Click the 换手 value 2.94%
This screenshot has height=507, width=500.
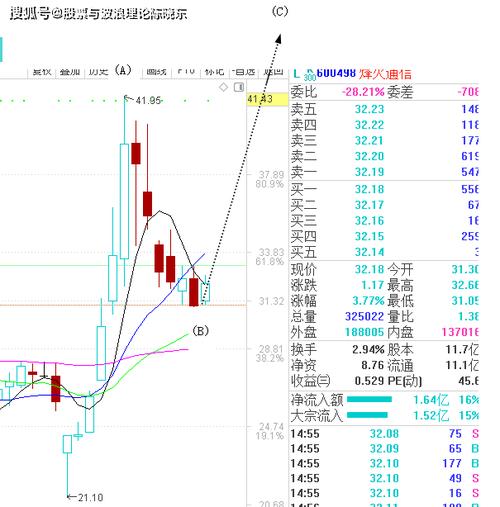[368, 350]
